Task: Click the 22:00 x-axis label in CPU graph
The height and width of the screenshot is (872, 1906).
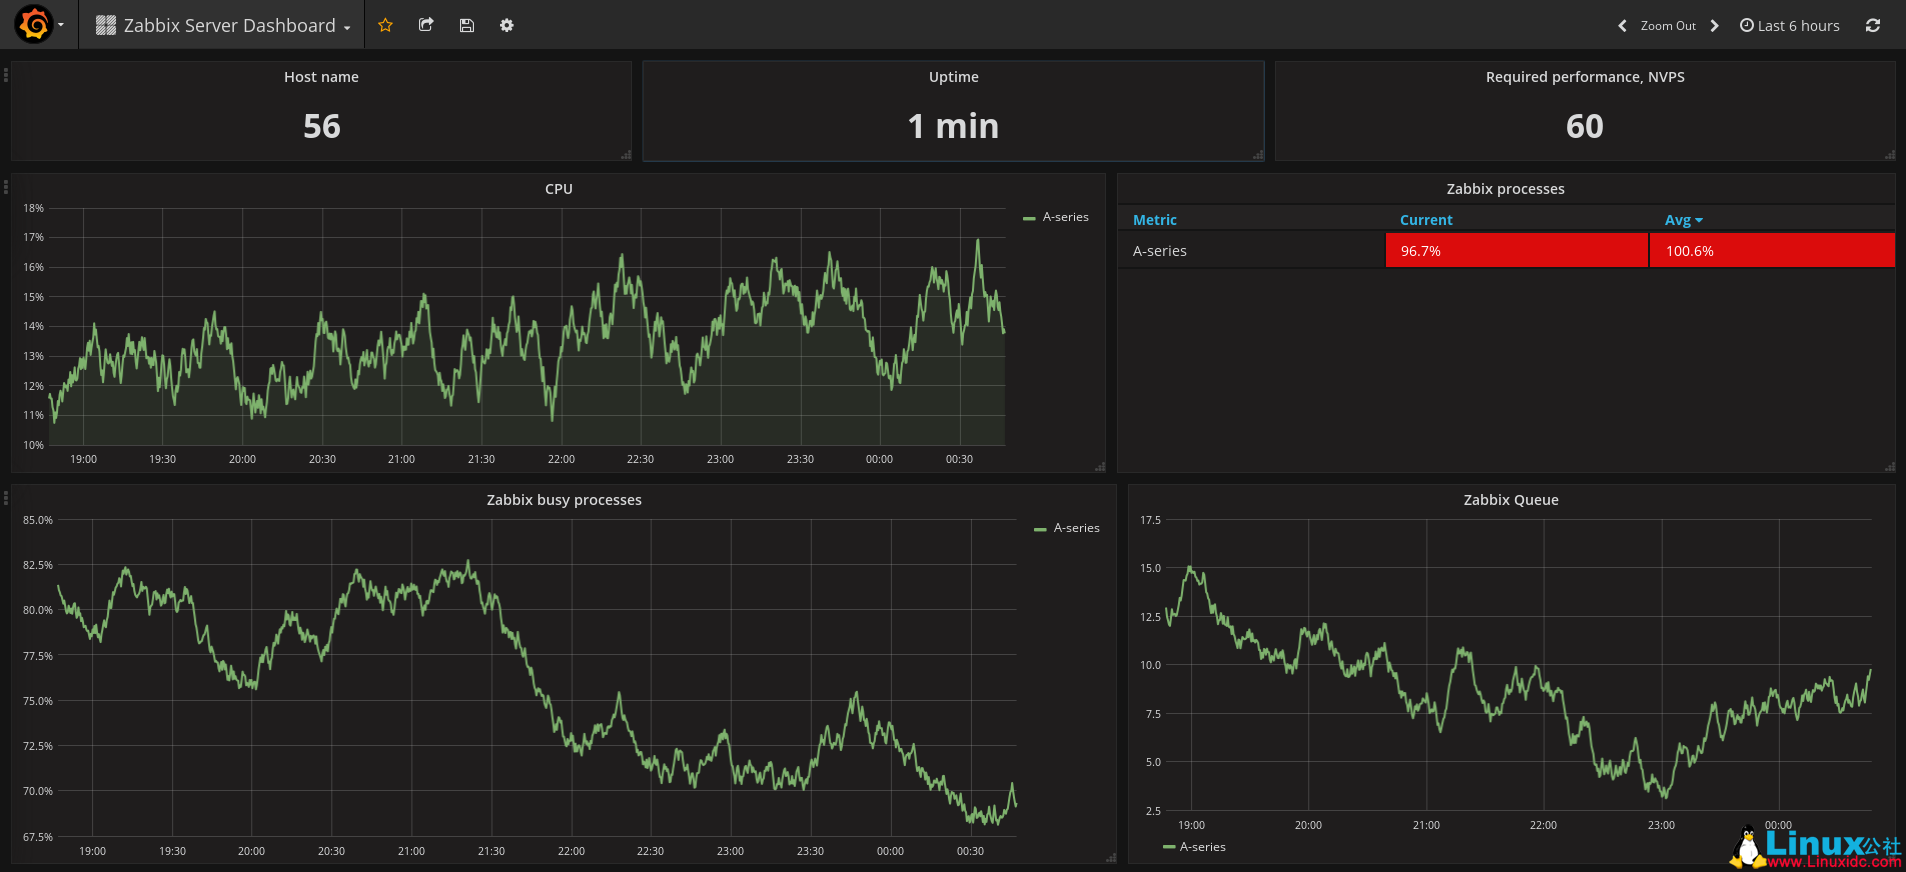Action: point(561,459)
